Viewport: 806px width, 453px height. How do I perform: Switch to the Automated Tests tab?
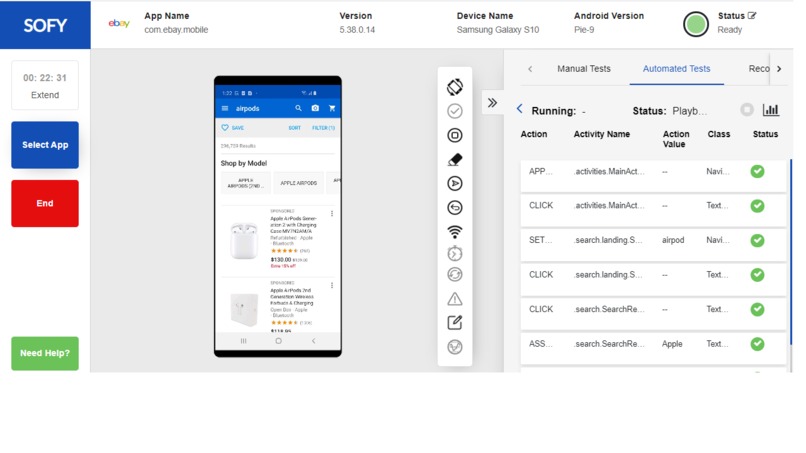tap(676, 68)
